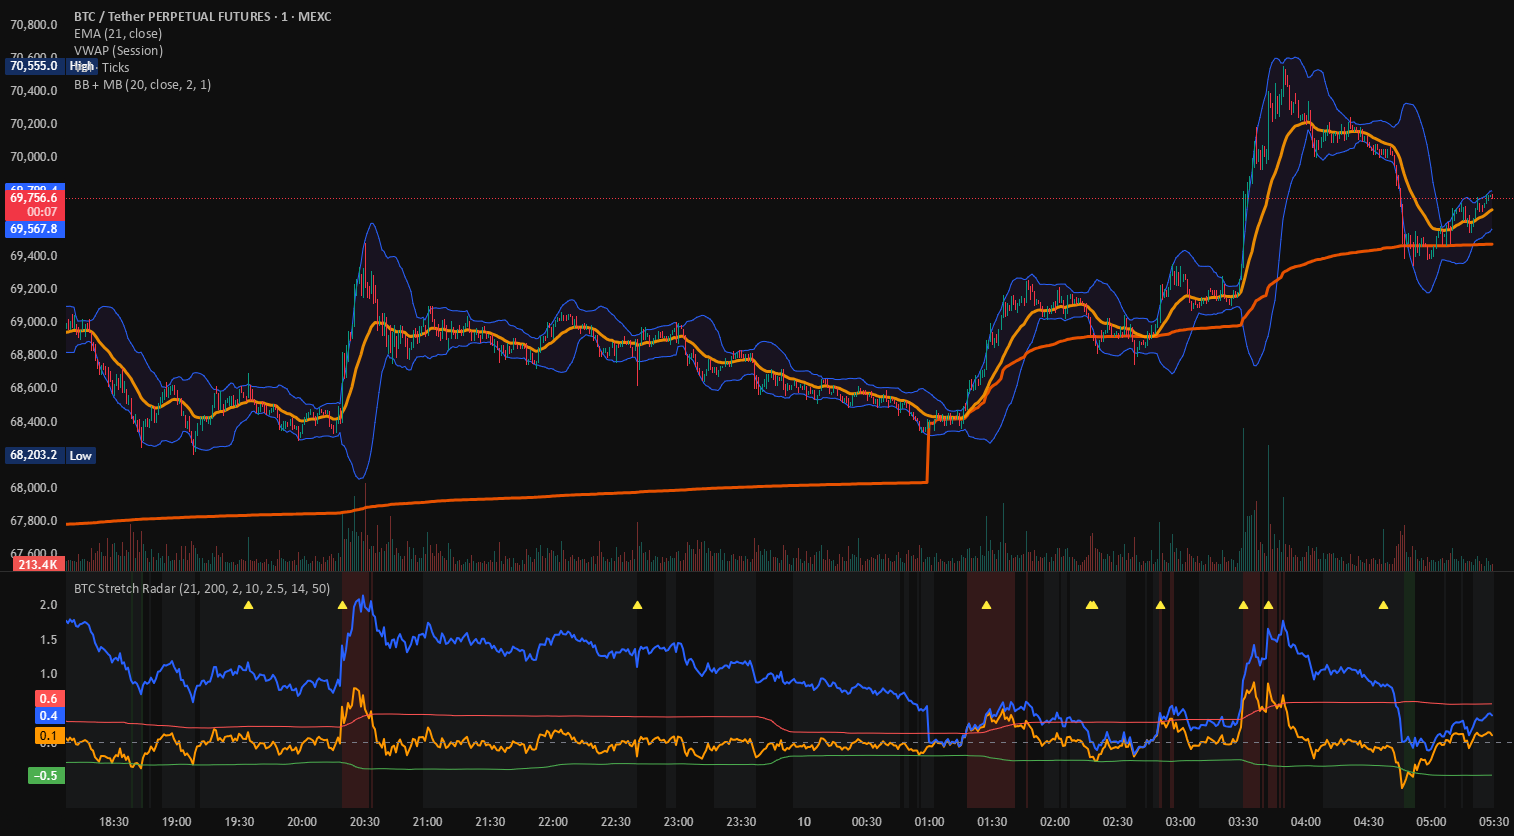
Task: Click the 05:00 time axis label
Action: tap(1431, 822)
